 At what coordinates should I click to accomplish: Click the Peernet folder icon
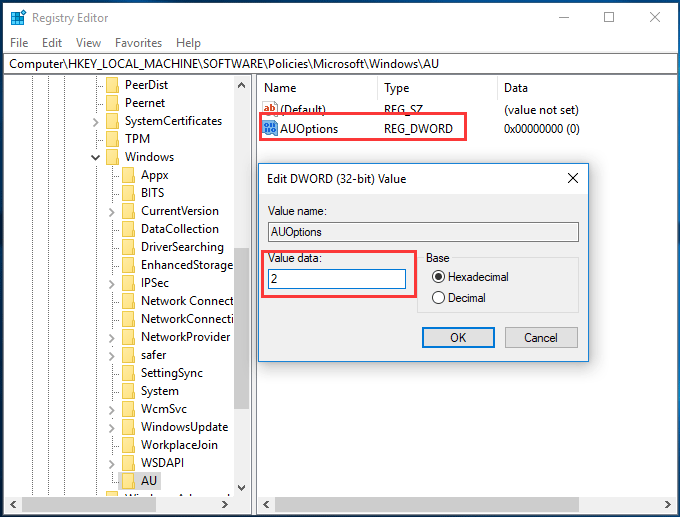point(112,103)
